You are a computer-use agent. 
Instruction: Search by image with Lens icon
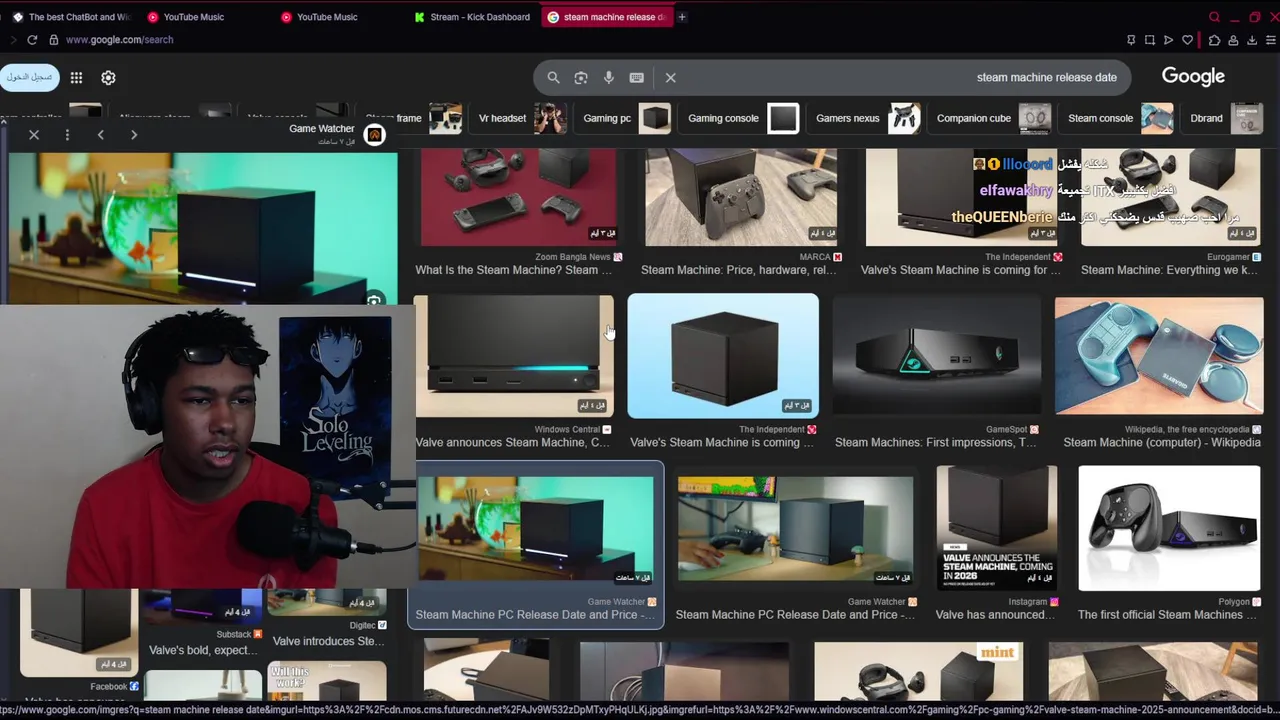581,78
